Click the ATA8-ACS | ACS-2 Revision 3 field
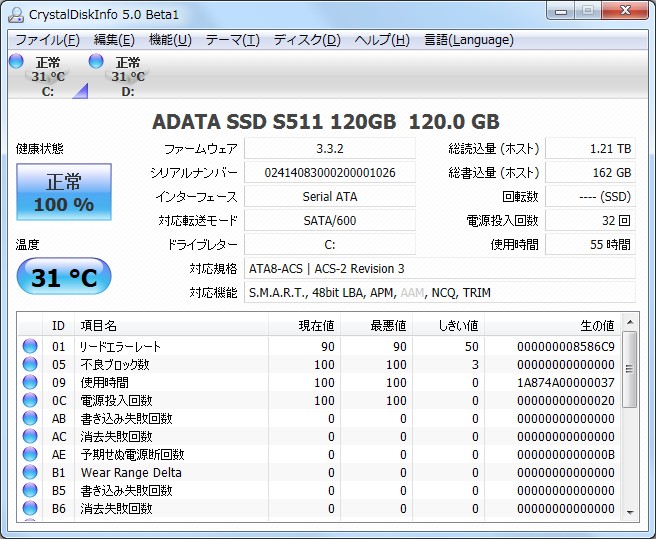Image resolution: width=656 pixels, height=539 pixels. click(x=440, y=269)
